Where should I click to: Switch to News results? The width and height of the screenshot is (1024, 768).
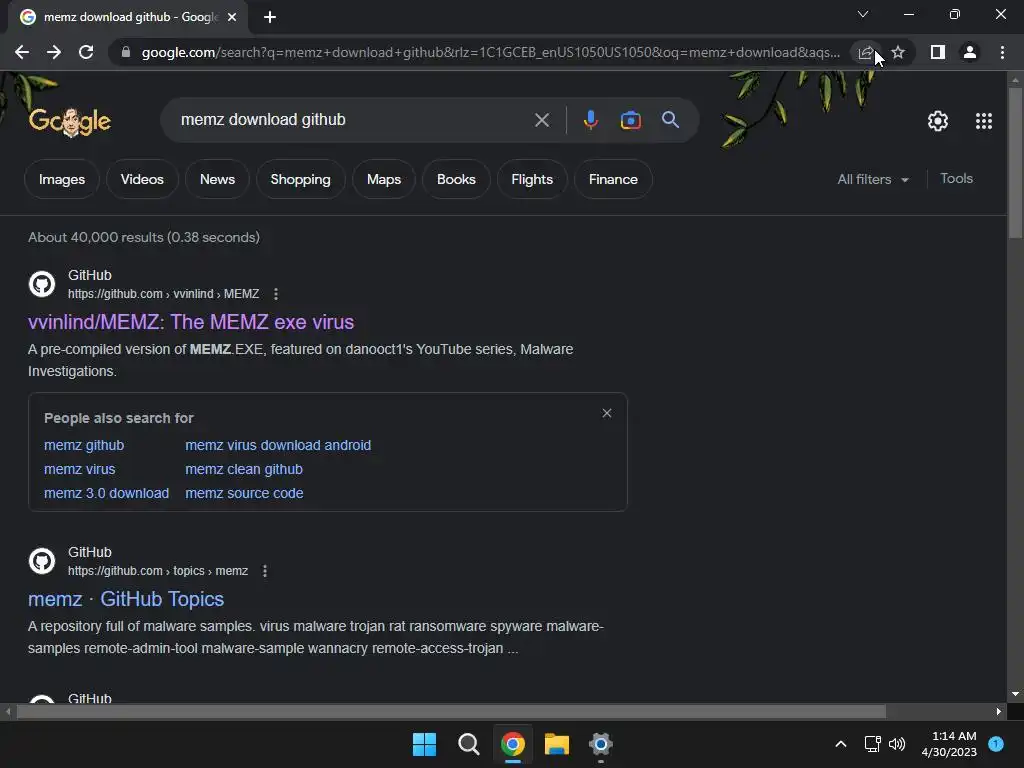[217, 179]
